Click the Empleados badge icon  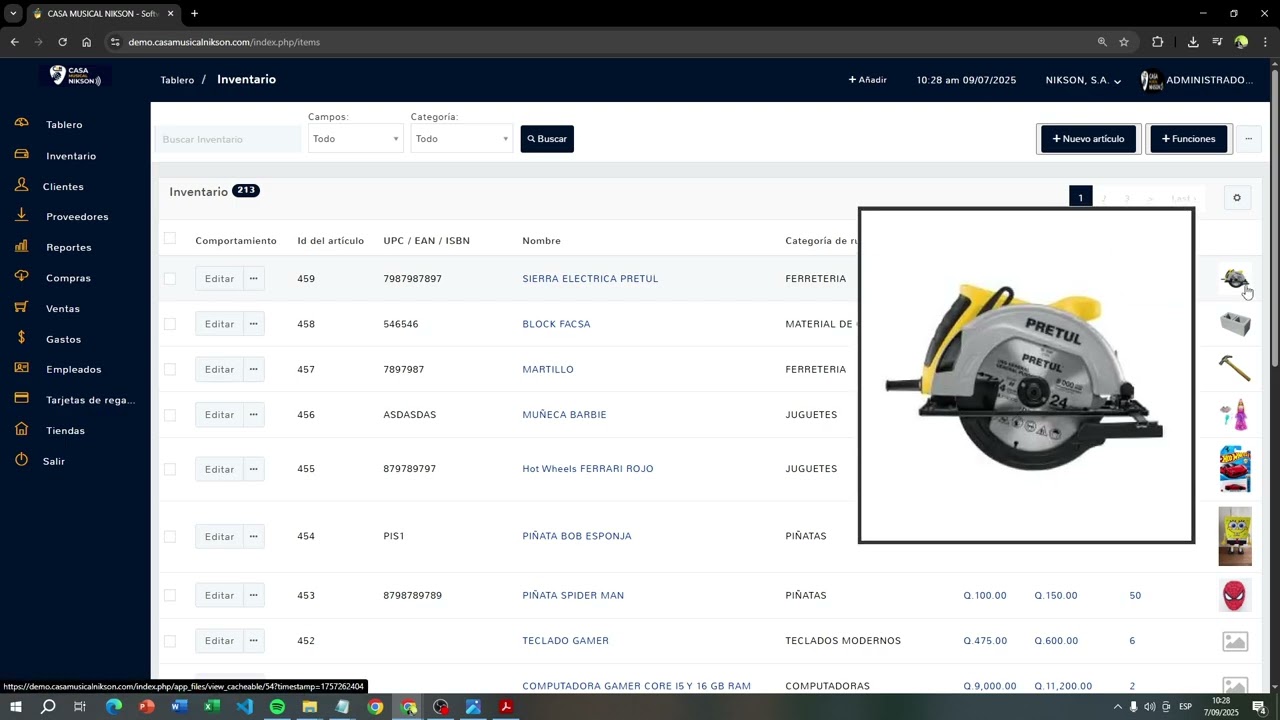coord(21,368)
